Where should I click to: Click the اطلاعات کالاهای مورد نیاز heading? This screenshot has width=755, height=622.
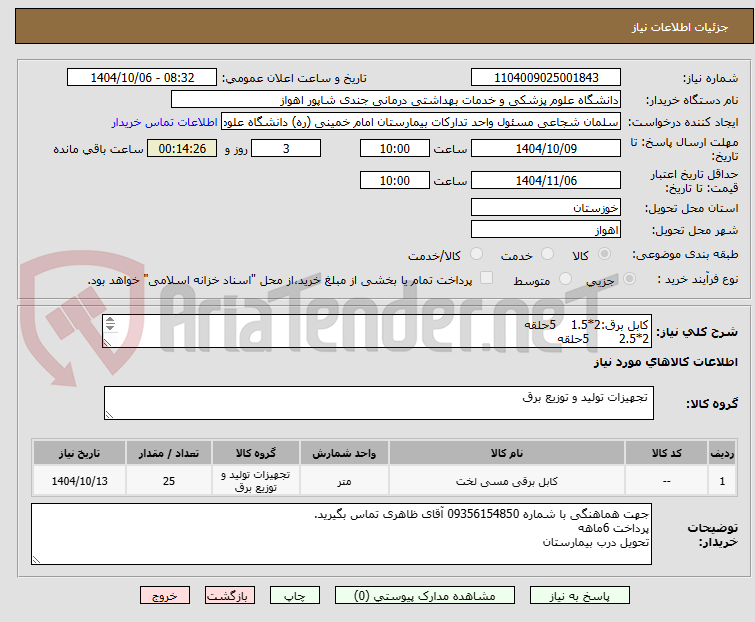pos(665,362)
